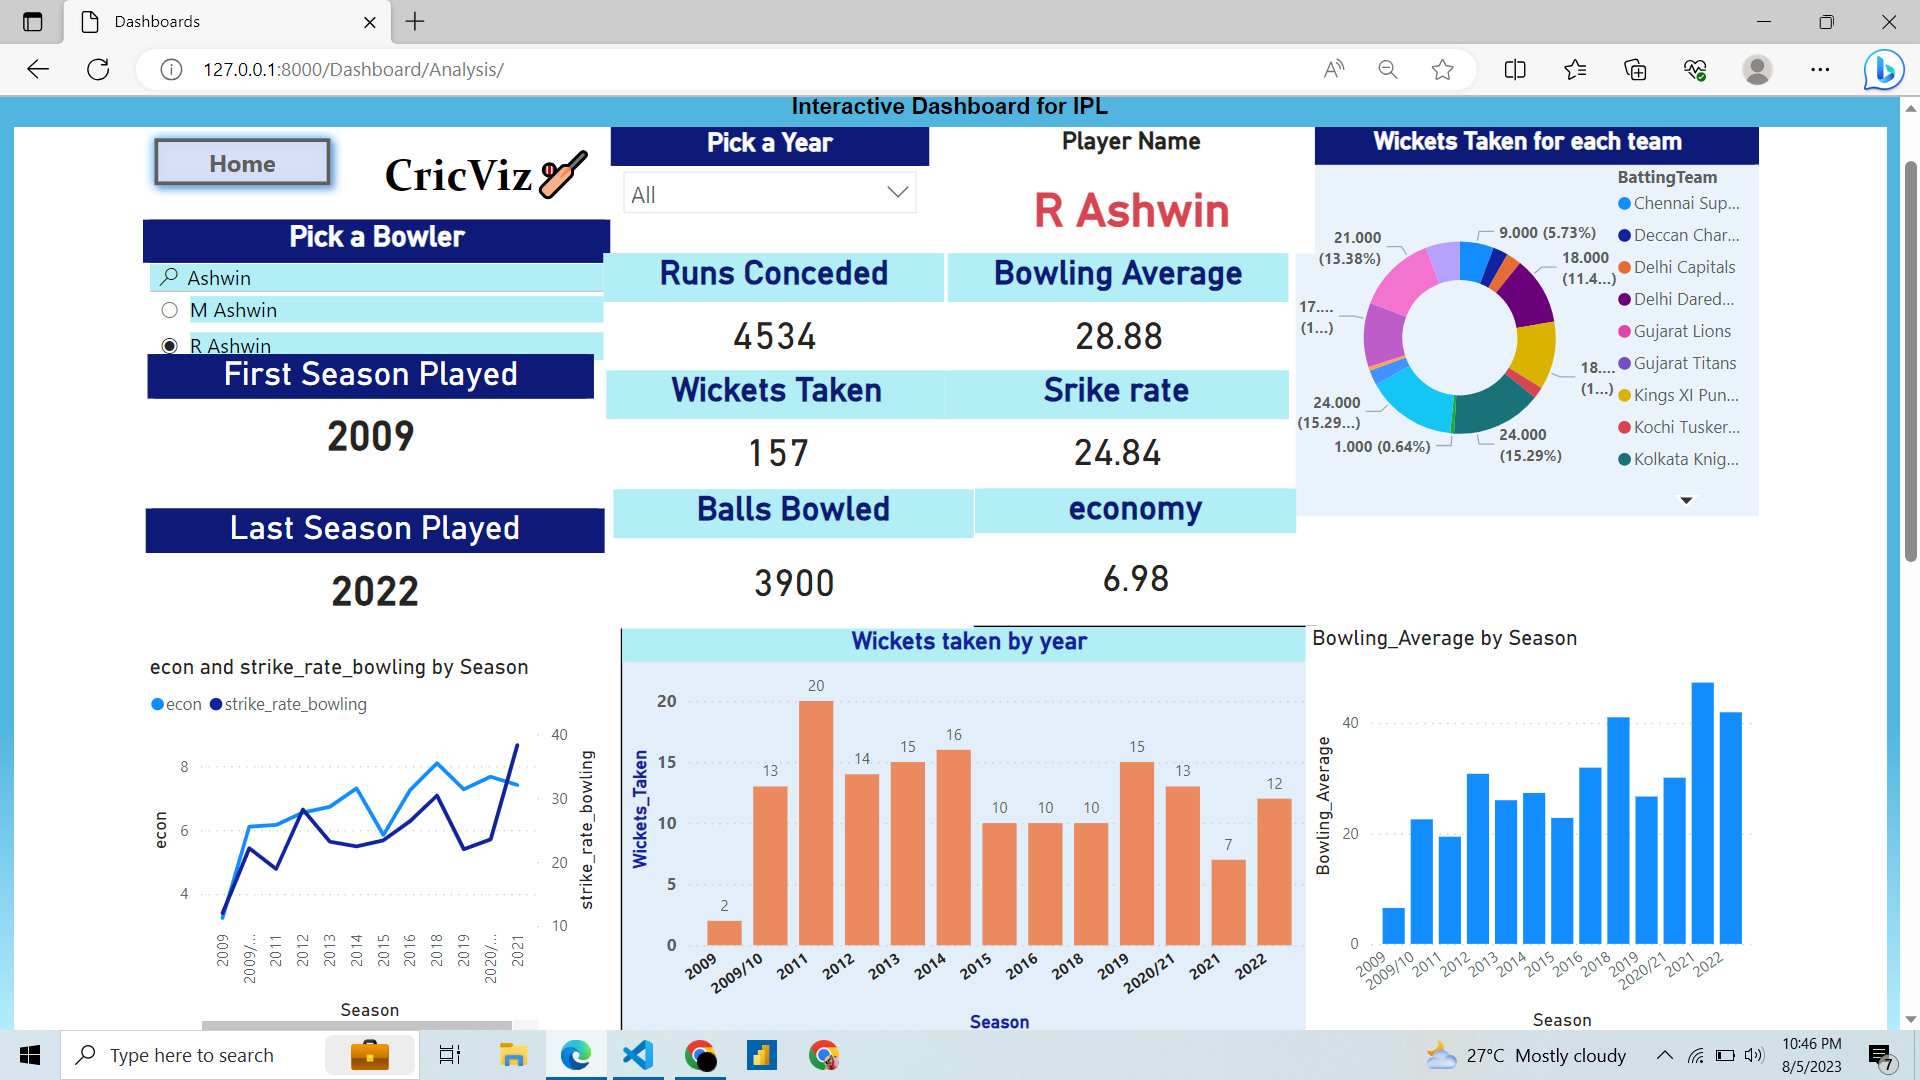
Task: Toggle the split screen icon
Action: click(1515, 70)
